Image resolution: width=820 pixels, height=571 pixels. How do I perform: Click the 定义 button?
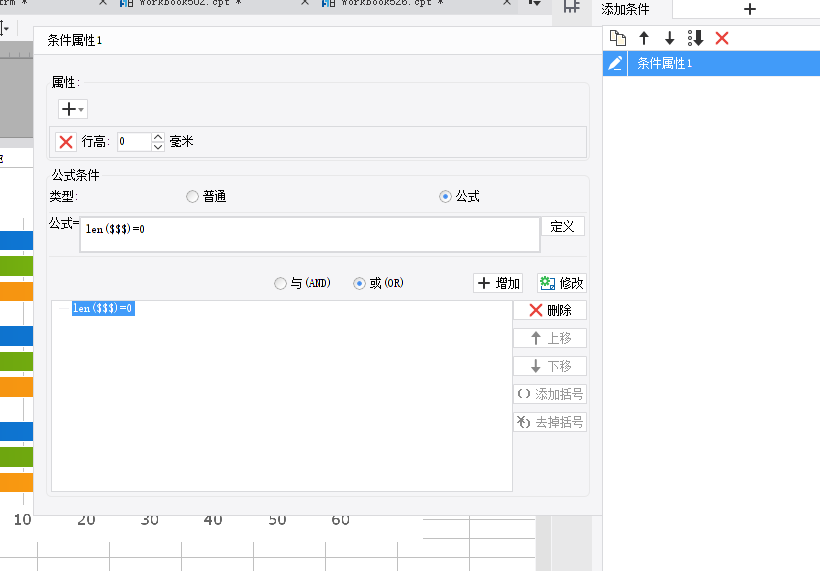click(563, 226)
